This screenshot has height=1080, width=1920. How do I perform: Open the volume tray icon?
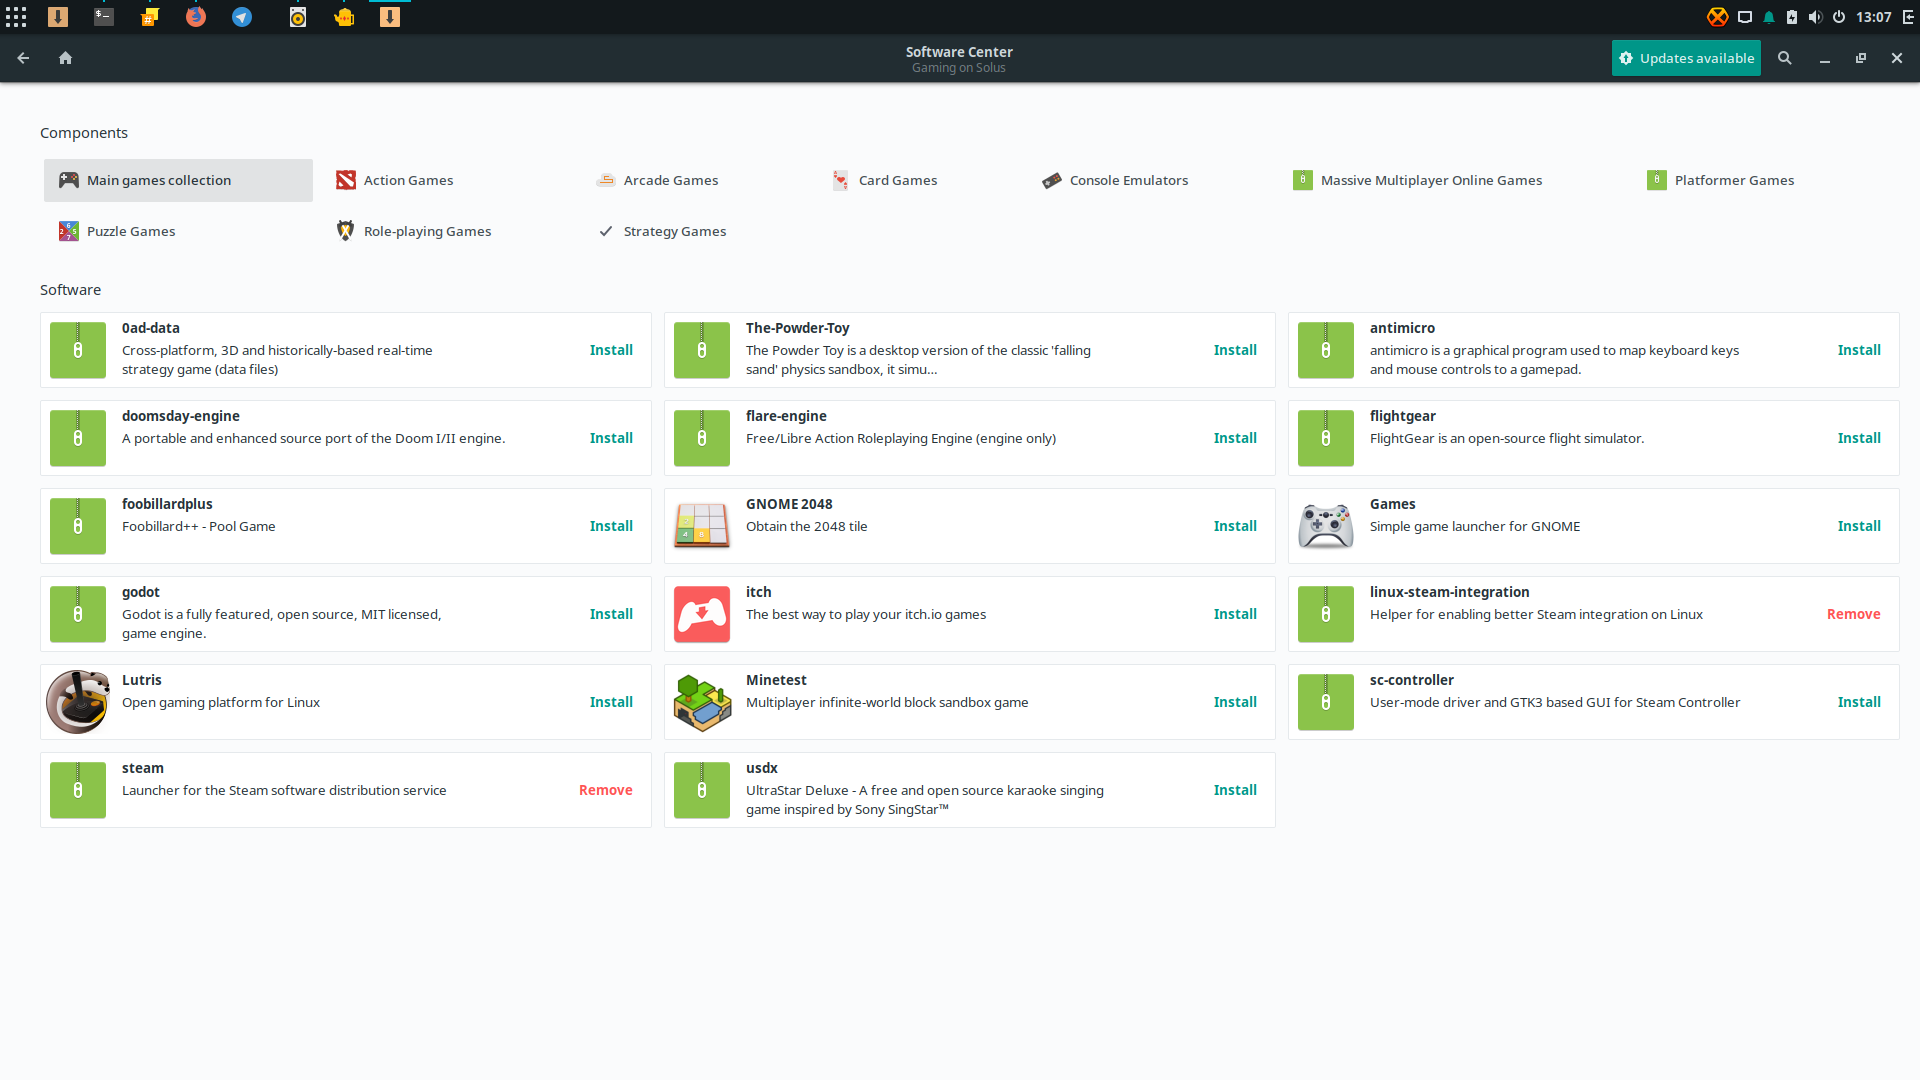(x=1815, y=17)
